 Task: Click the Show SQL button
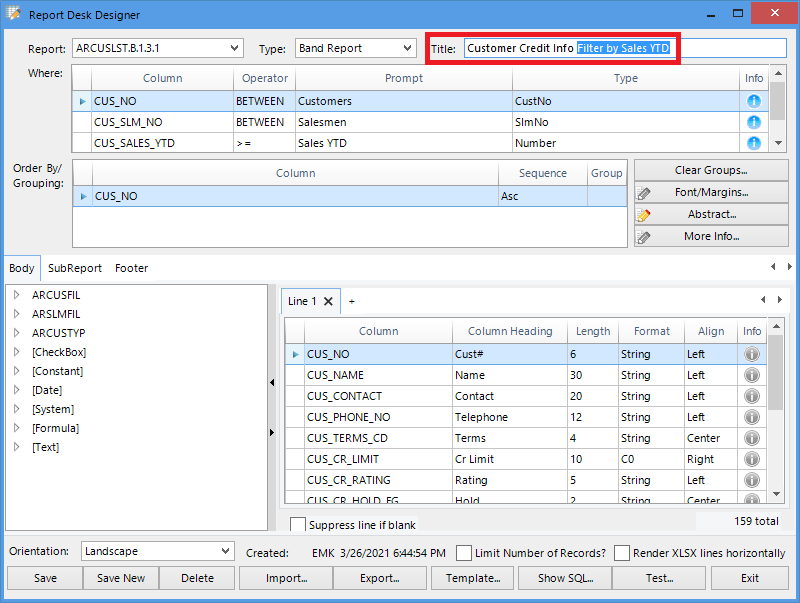[565, 578]
